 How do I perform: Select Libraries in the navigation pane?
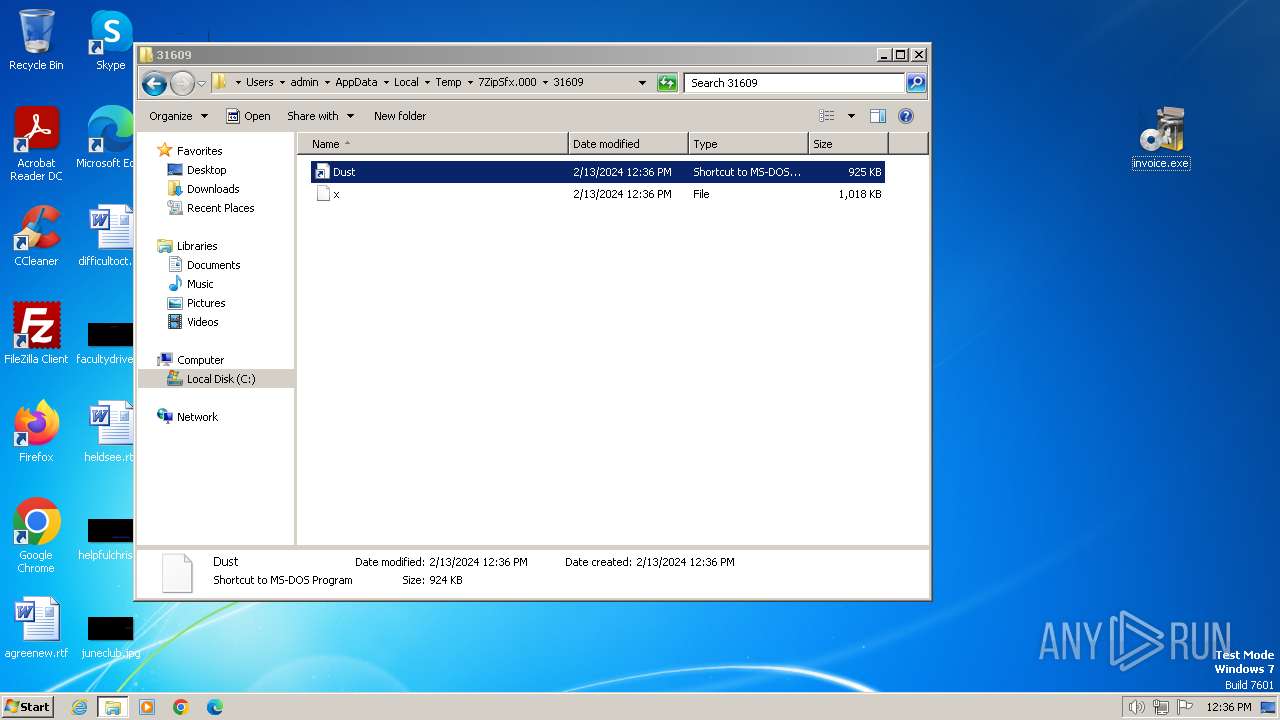point(197,246)
